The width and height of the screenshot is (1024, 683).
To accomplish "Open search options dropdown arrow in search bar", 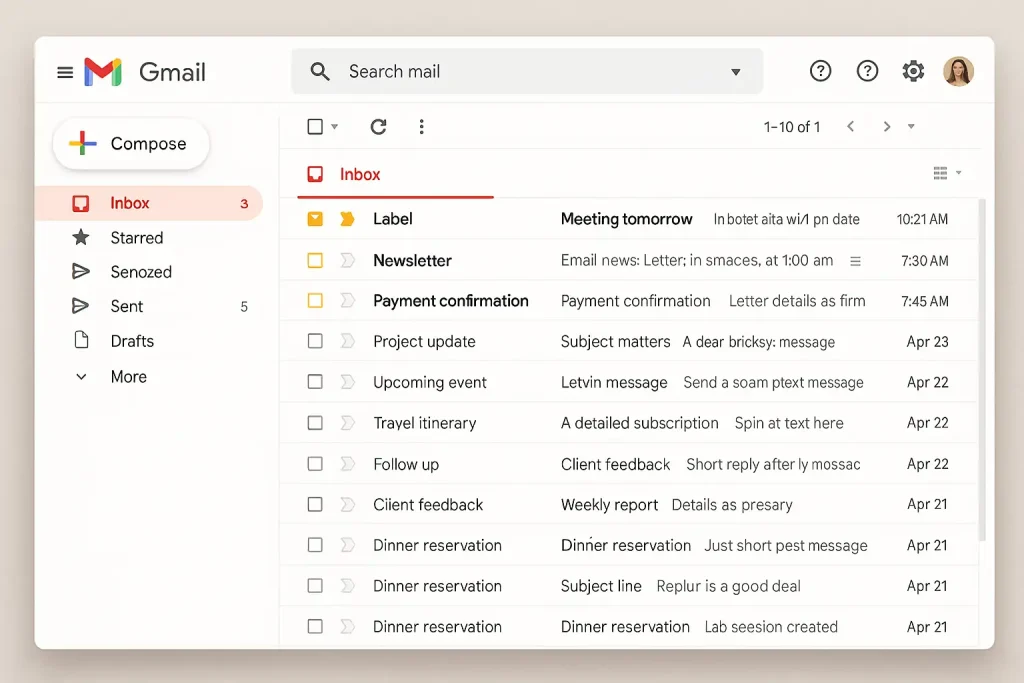I will pos(736,72).
